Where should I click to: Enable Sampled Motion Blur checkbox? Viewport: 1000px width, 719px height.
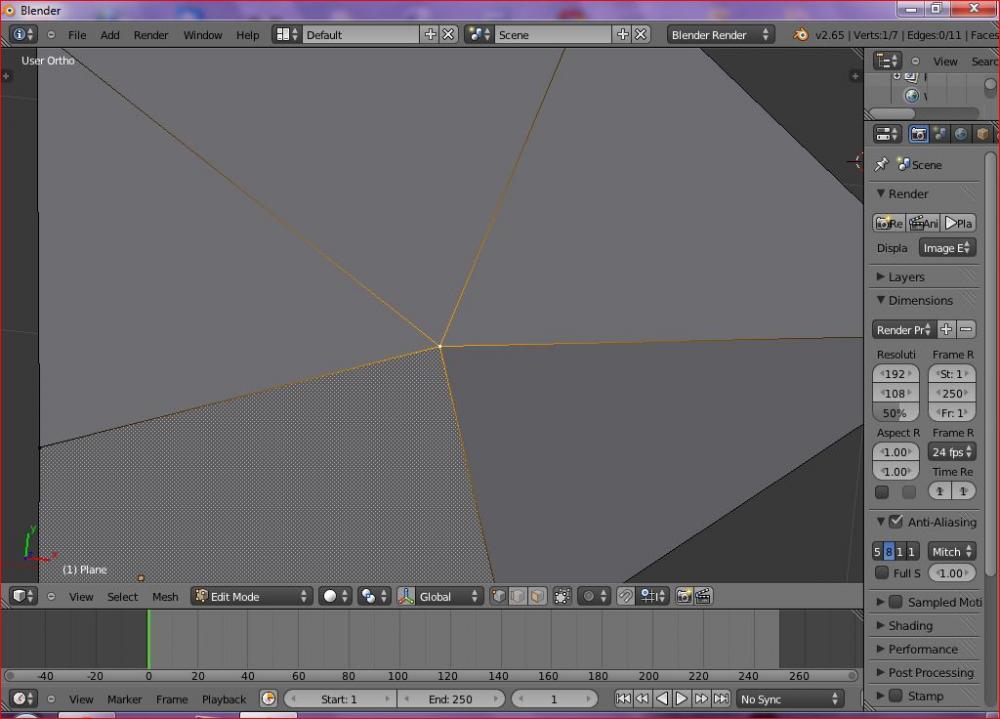coord(896,602)
